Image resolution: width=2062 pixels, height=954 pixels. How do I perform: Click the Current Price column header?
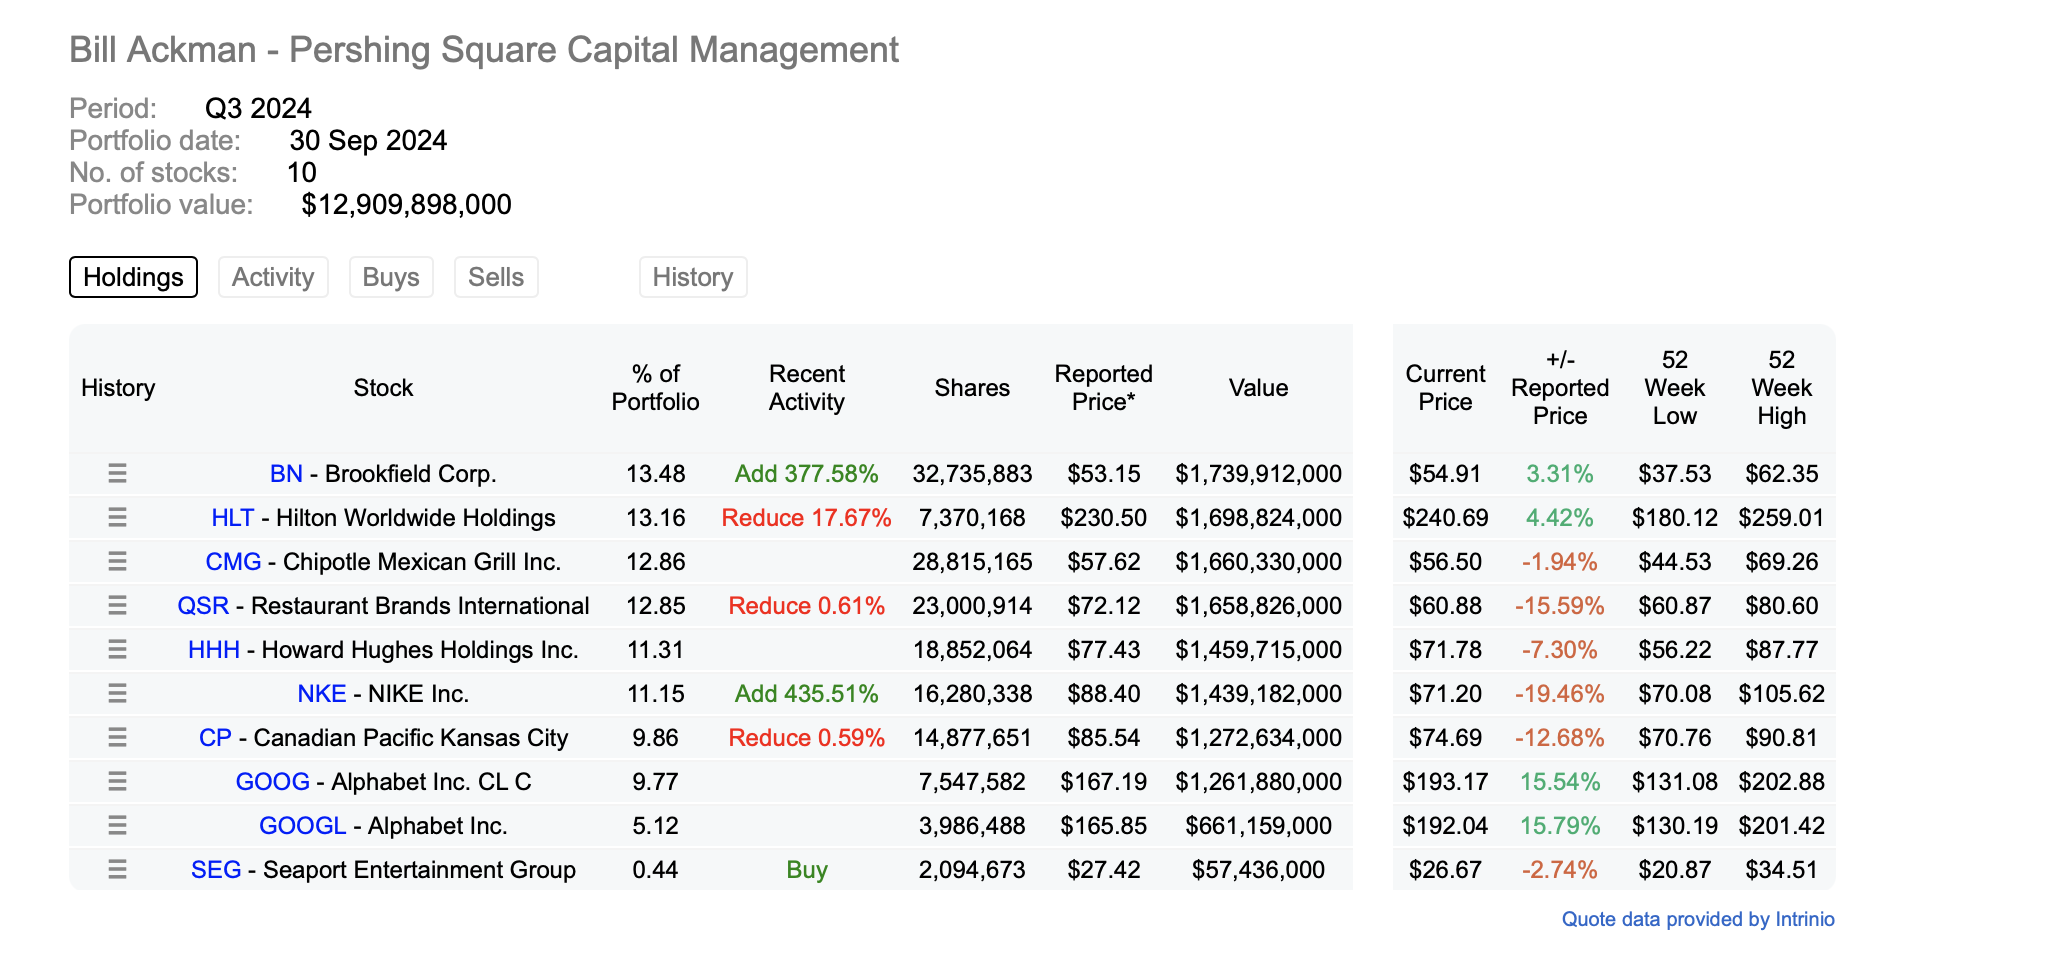pyautogui.click(x=1445, y=388)
